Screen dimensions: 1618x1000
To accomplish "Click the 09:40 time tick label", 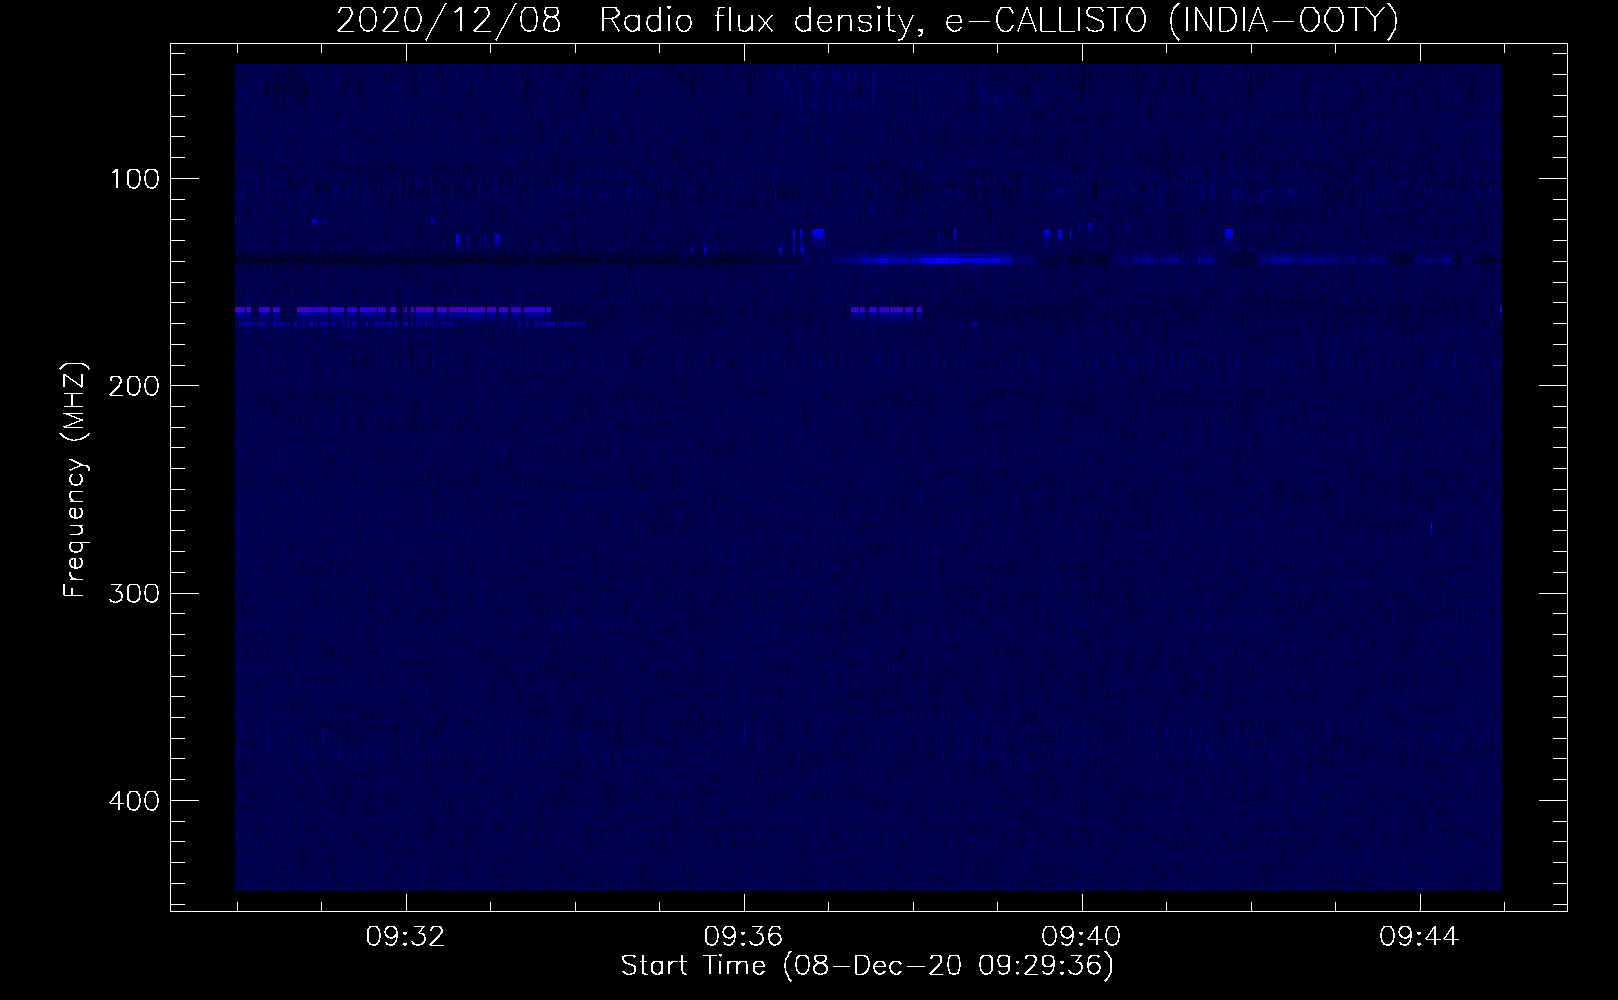I will (x=1081, y=937).
